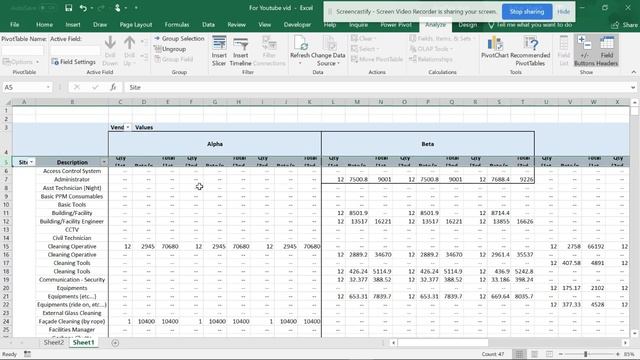Screen dimensions: 640x360
Task: Open the Insert tab
Action: 73,25
